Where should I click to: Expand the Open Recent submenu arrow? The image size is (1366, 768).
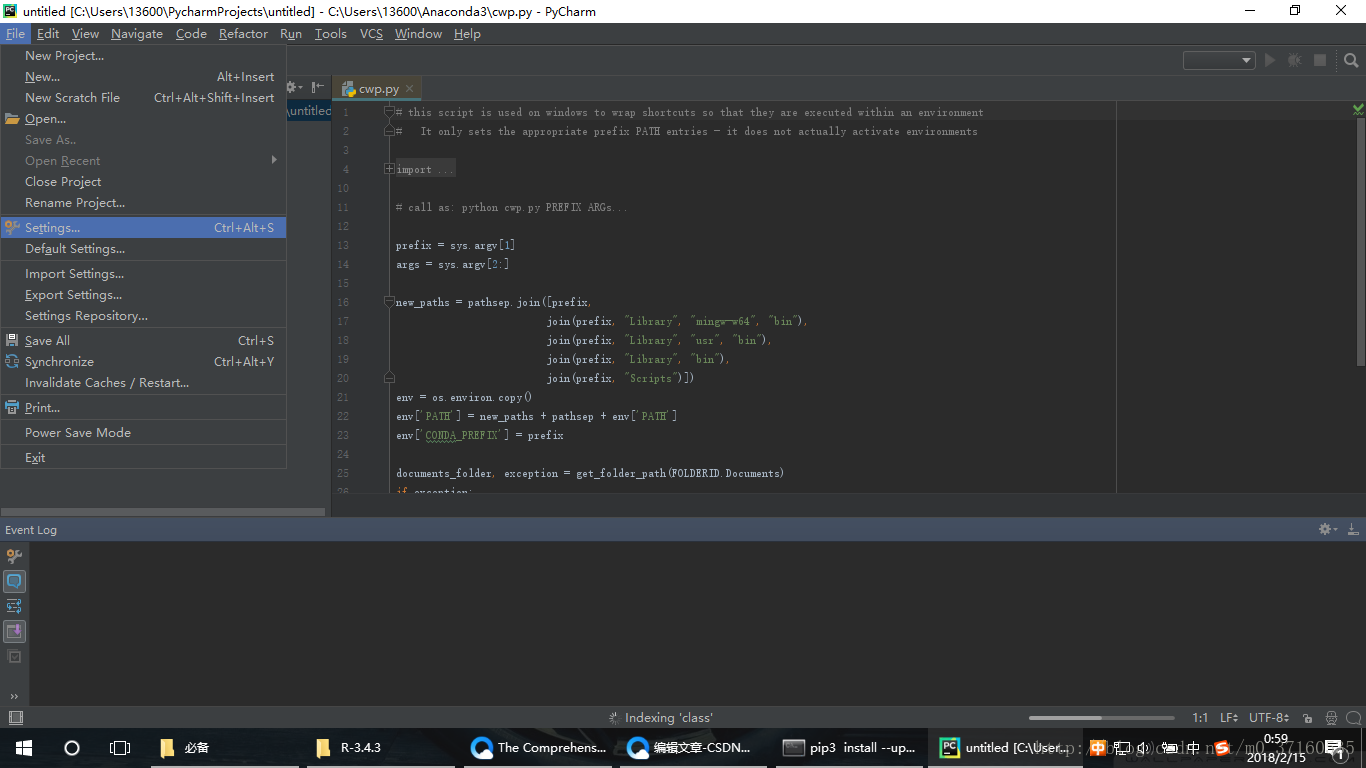[274, 160]
